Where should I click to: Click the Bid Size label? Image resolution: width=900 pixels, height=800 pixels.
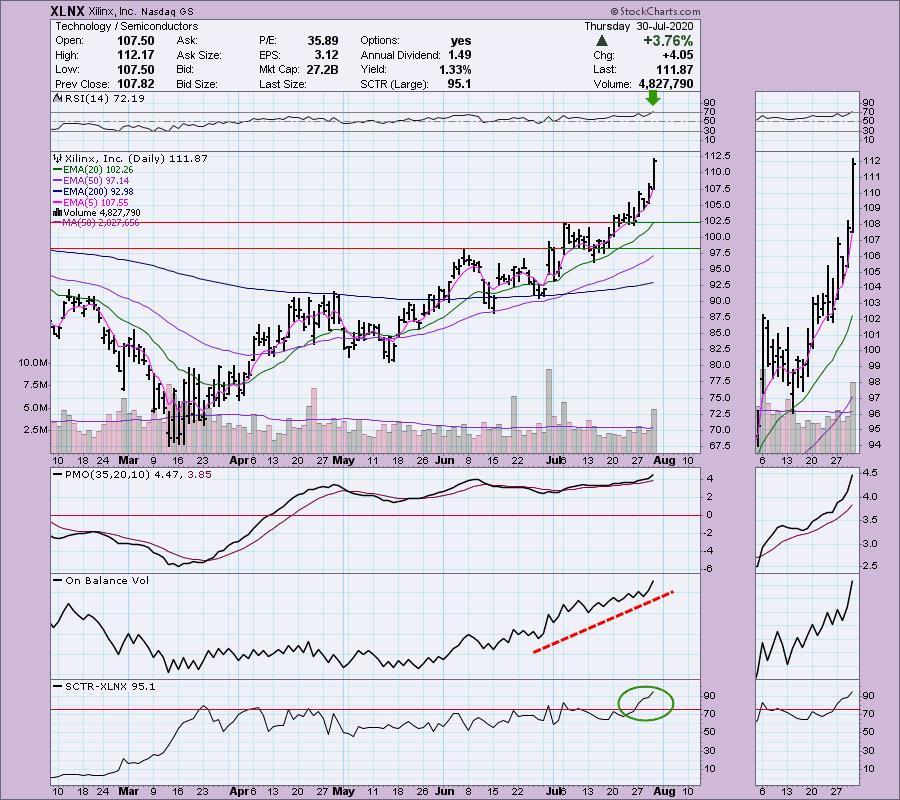click(197, 84)
